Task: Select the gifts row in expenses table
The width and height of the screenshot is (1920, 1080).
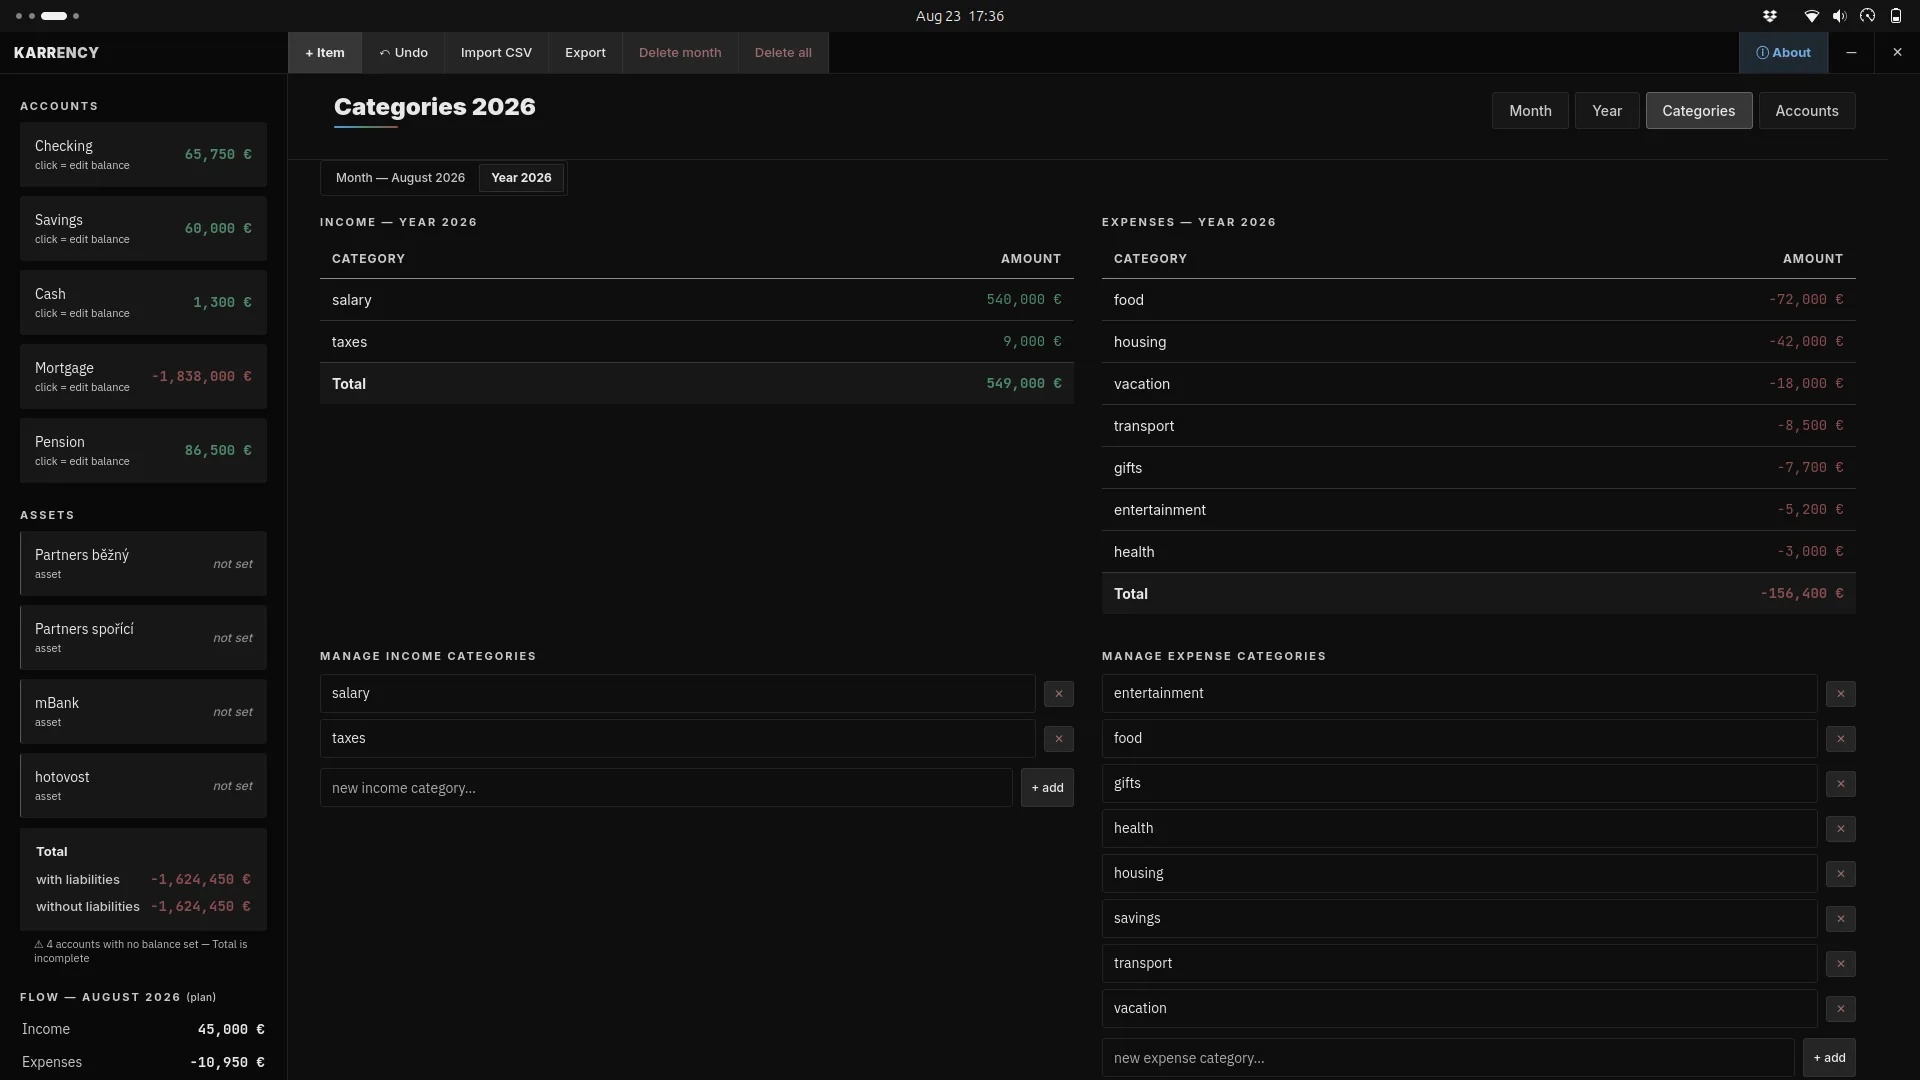Action: (x=1479, y=468)
